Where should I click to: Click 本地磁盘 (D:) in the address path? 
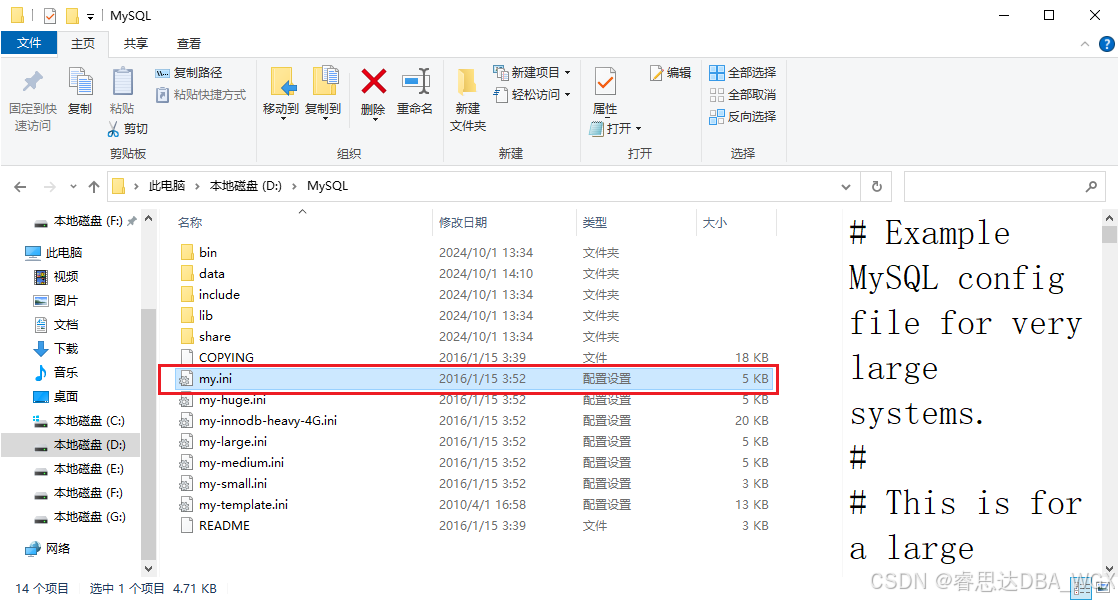tap(245, 186)
